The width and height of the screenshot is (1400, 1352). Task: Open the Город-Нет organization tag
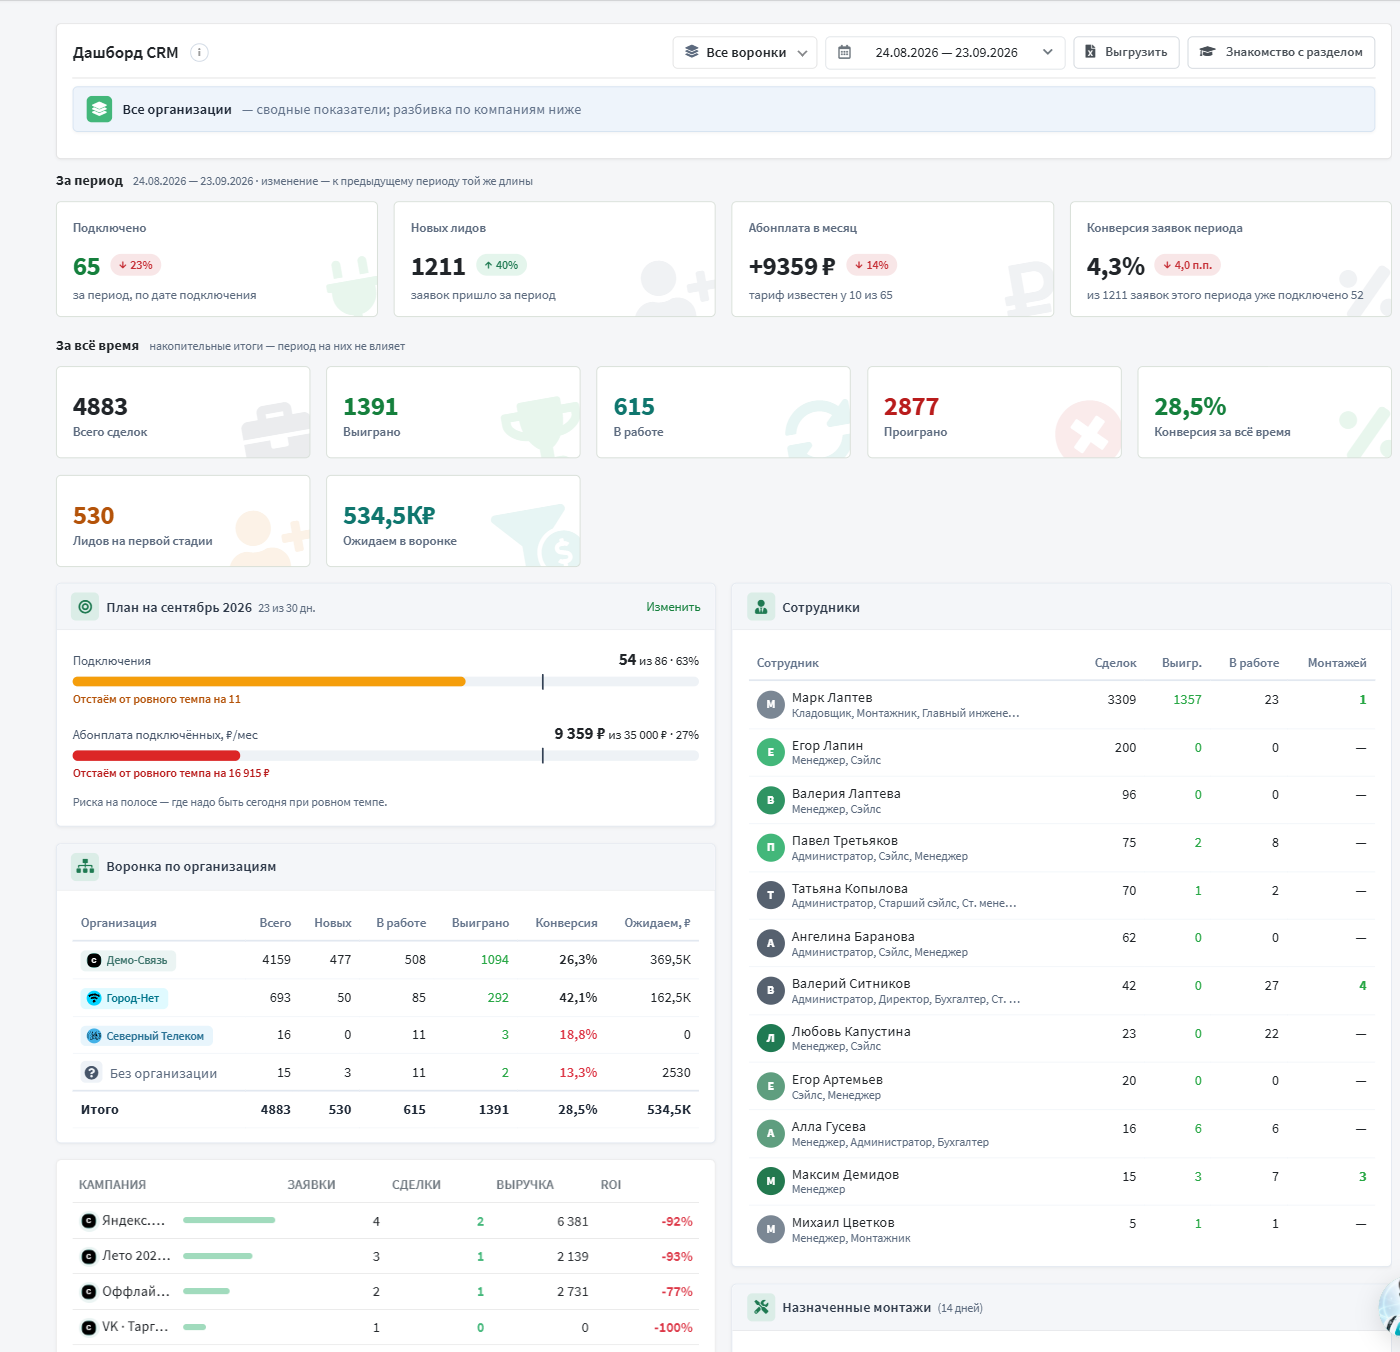[x=124, y=998]
